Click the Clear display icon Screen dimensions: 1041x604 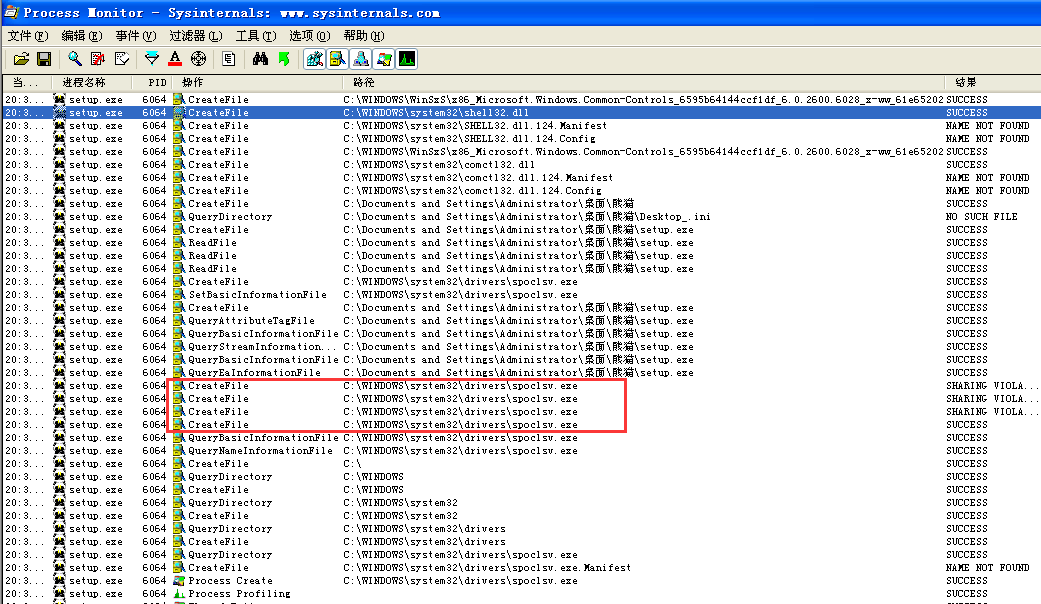122,59
